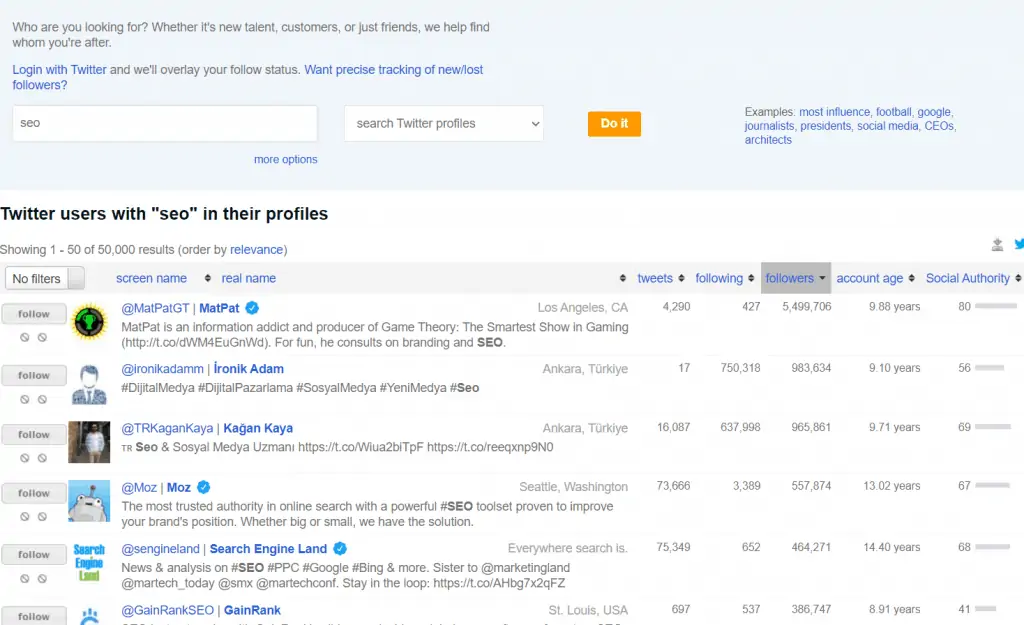Sort table by account age column
1024x625 pixels.
pyautogui.click(x=874, y=278)
